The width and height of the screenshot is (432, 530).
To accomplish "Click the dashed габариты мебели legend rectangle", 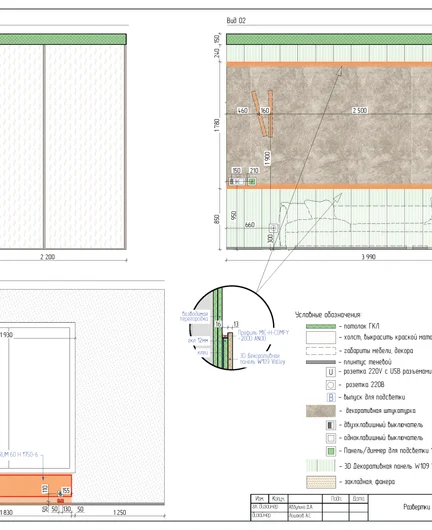I will pos(321,351).
